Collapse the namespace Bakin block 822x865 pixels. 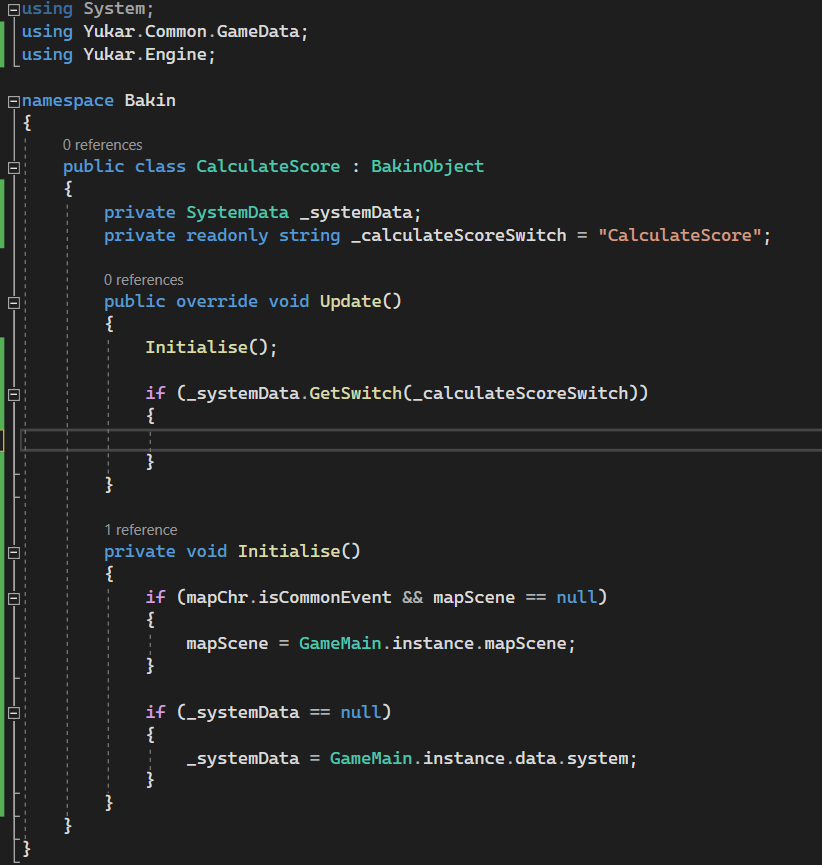[14, 101]
